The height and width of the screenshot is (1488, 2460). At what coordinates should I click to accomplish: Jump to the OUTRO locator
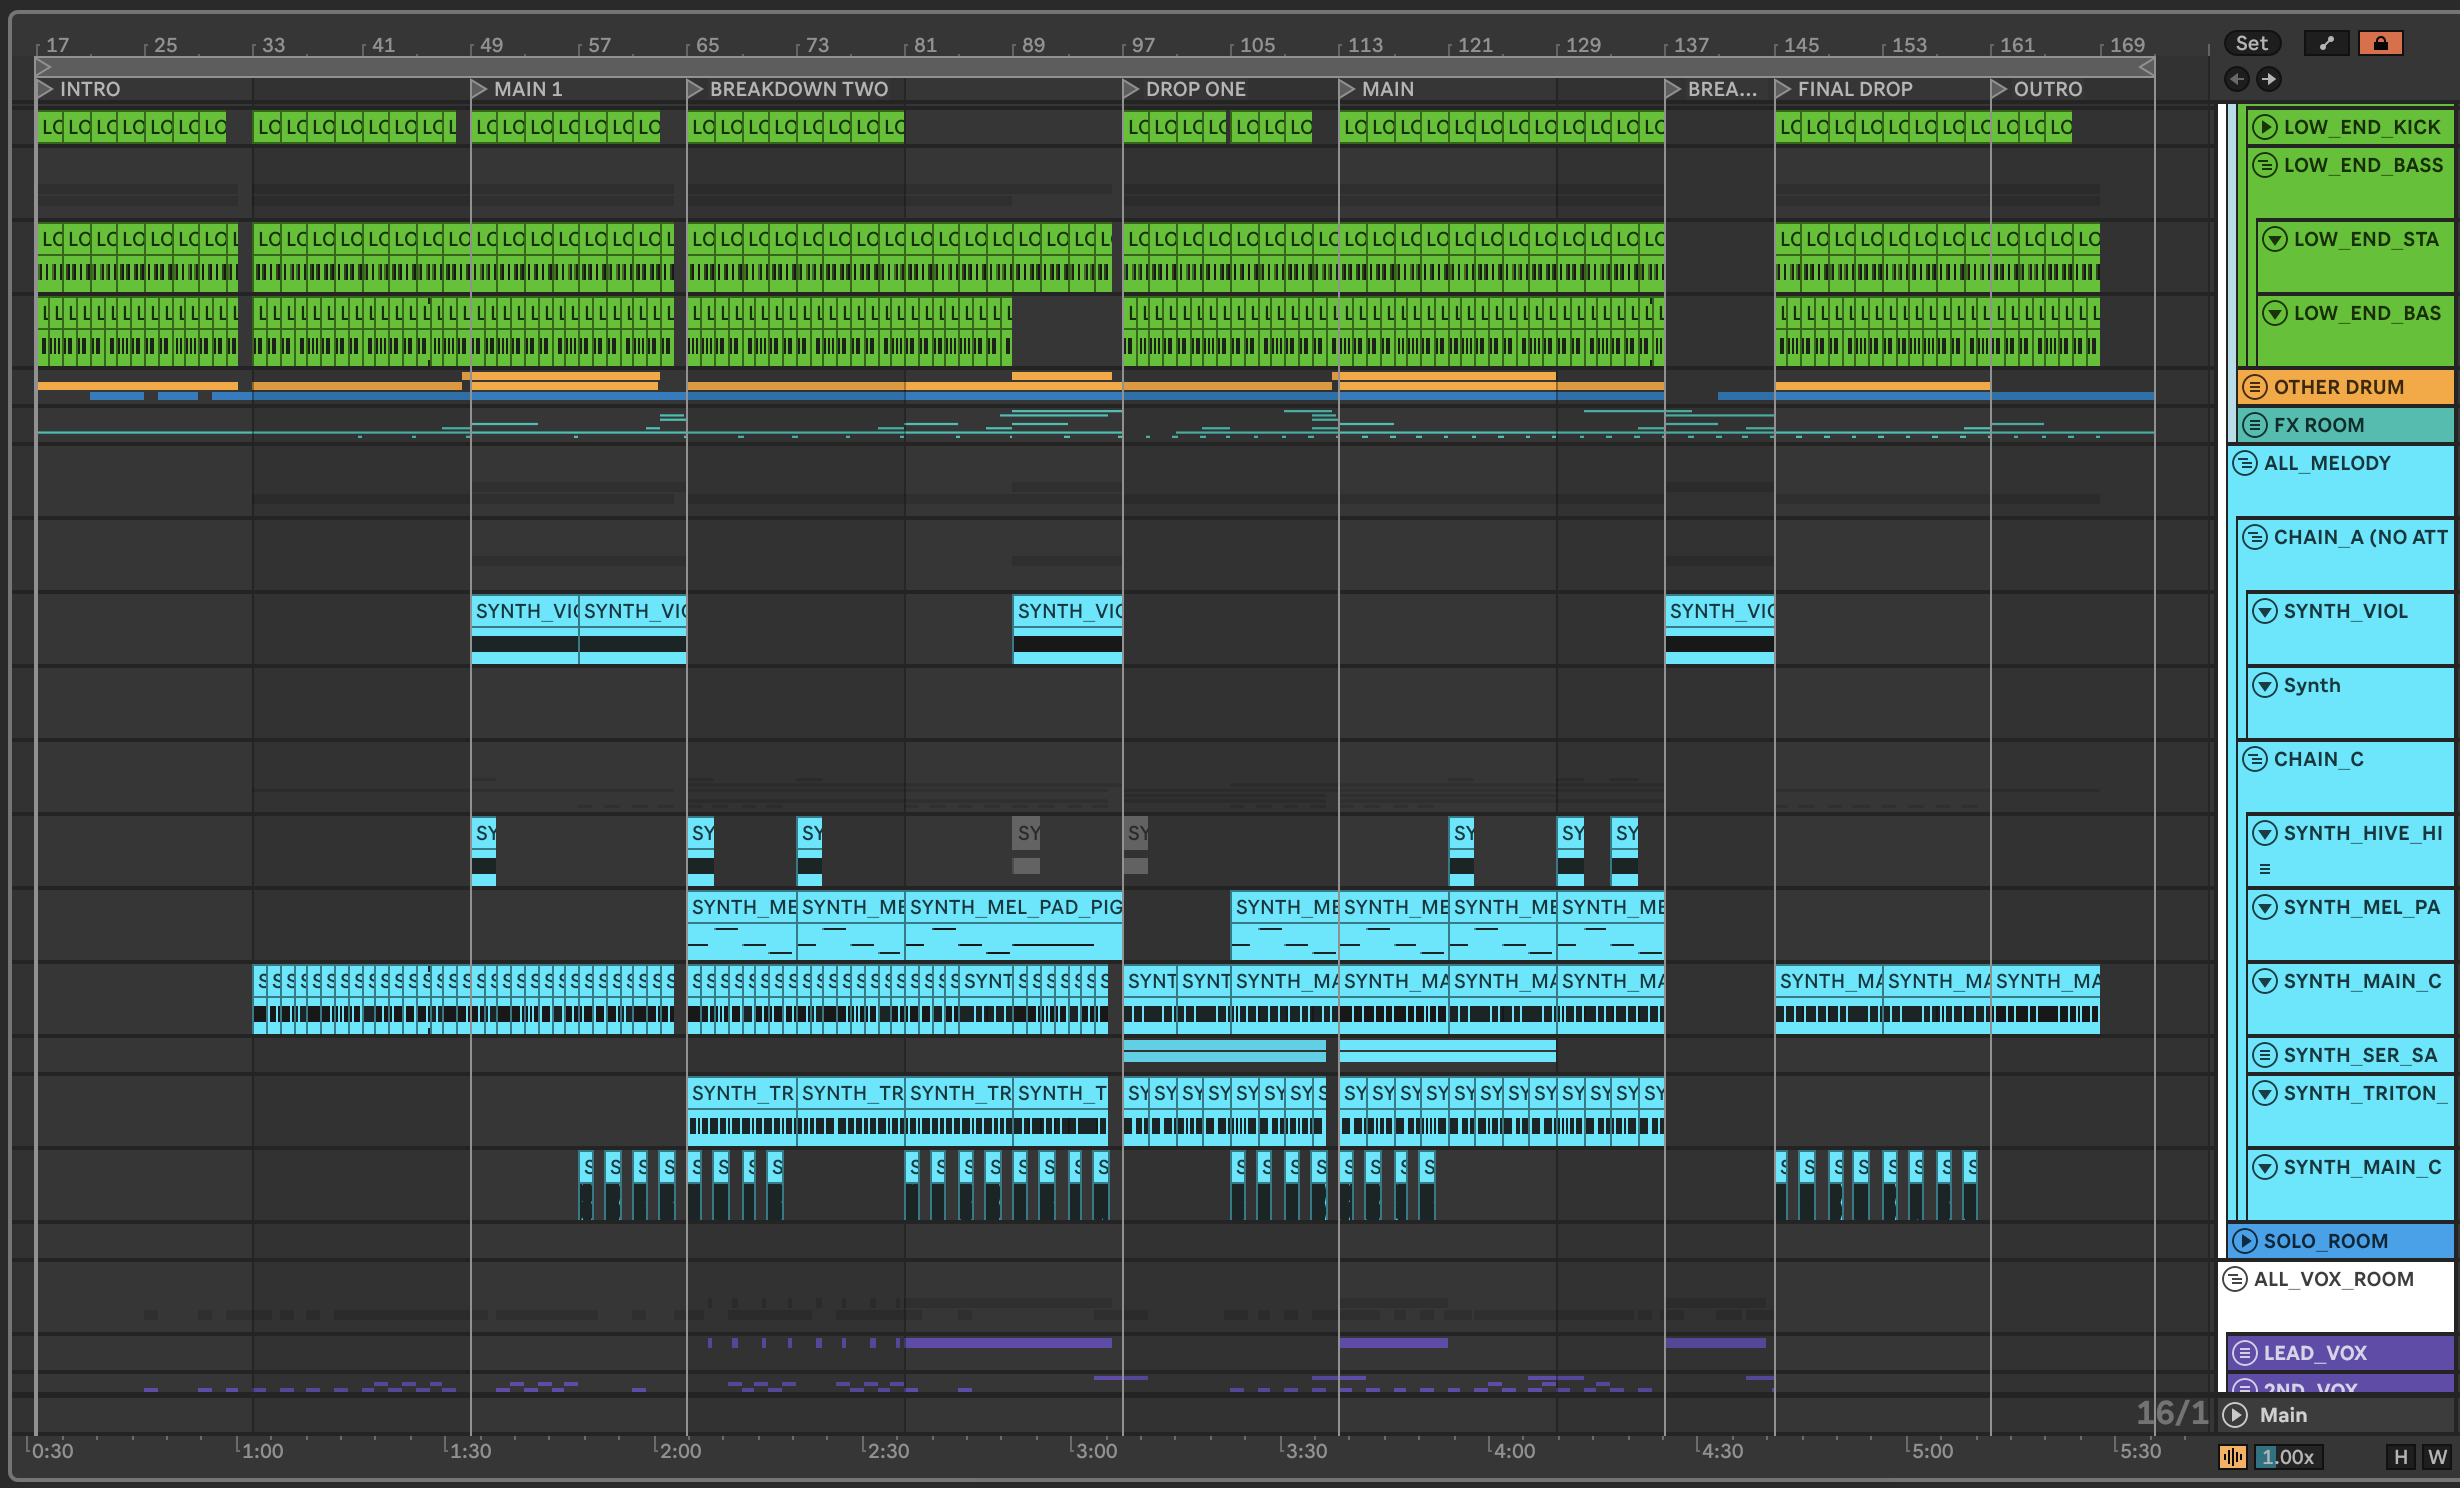(x=2037, y=89)
